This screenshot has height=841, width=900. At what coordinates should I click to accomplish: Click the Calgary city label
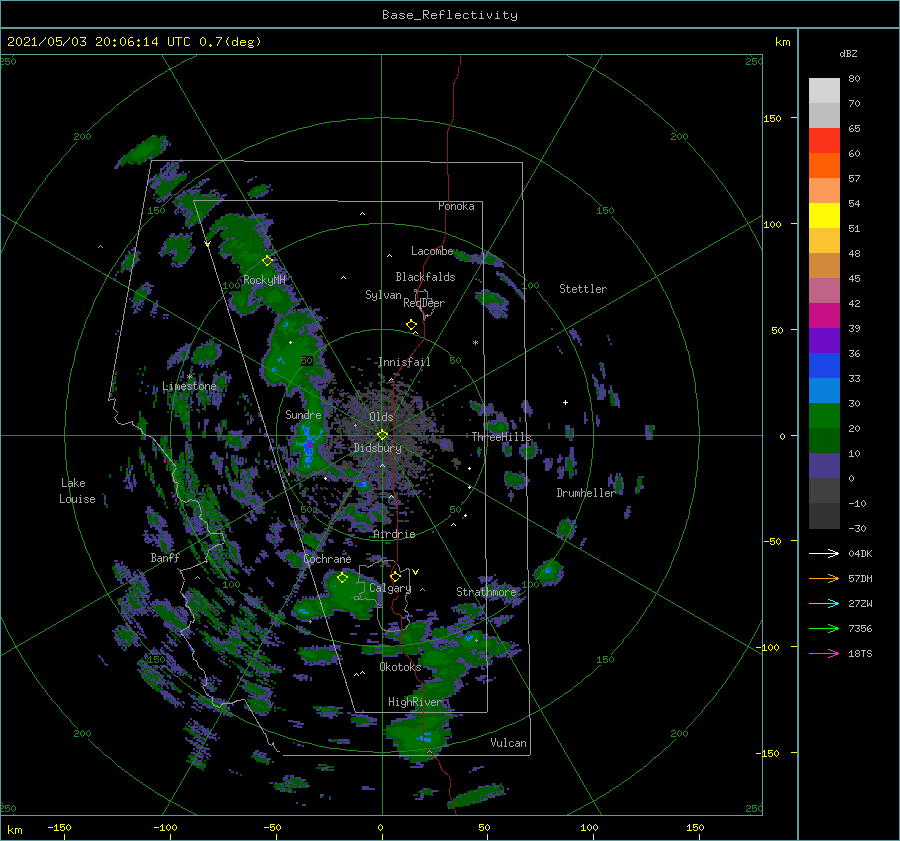(390, 588)
